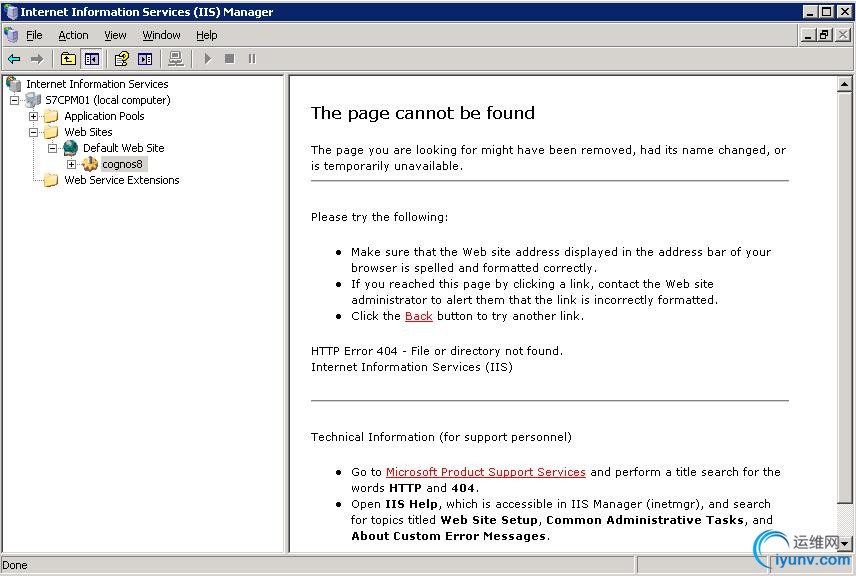The image size is (856, 576).
Task: Click the scroll up arrow in content pane
Action: (844, 84)
